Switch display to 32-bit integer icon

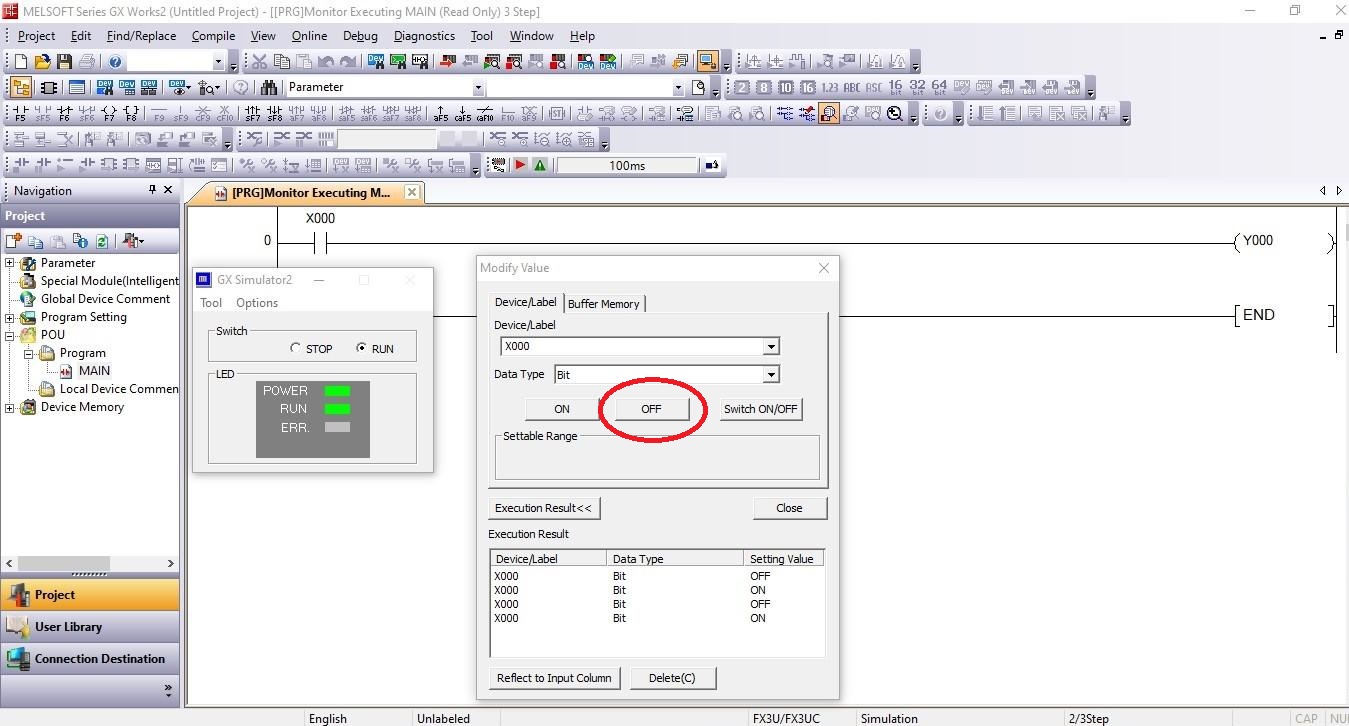point(917,88)
